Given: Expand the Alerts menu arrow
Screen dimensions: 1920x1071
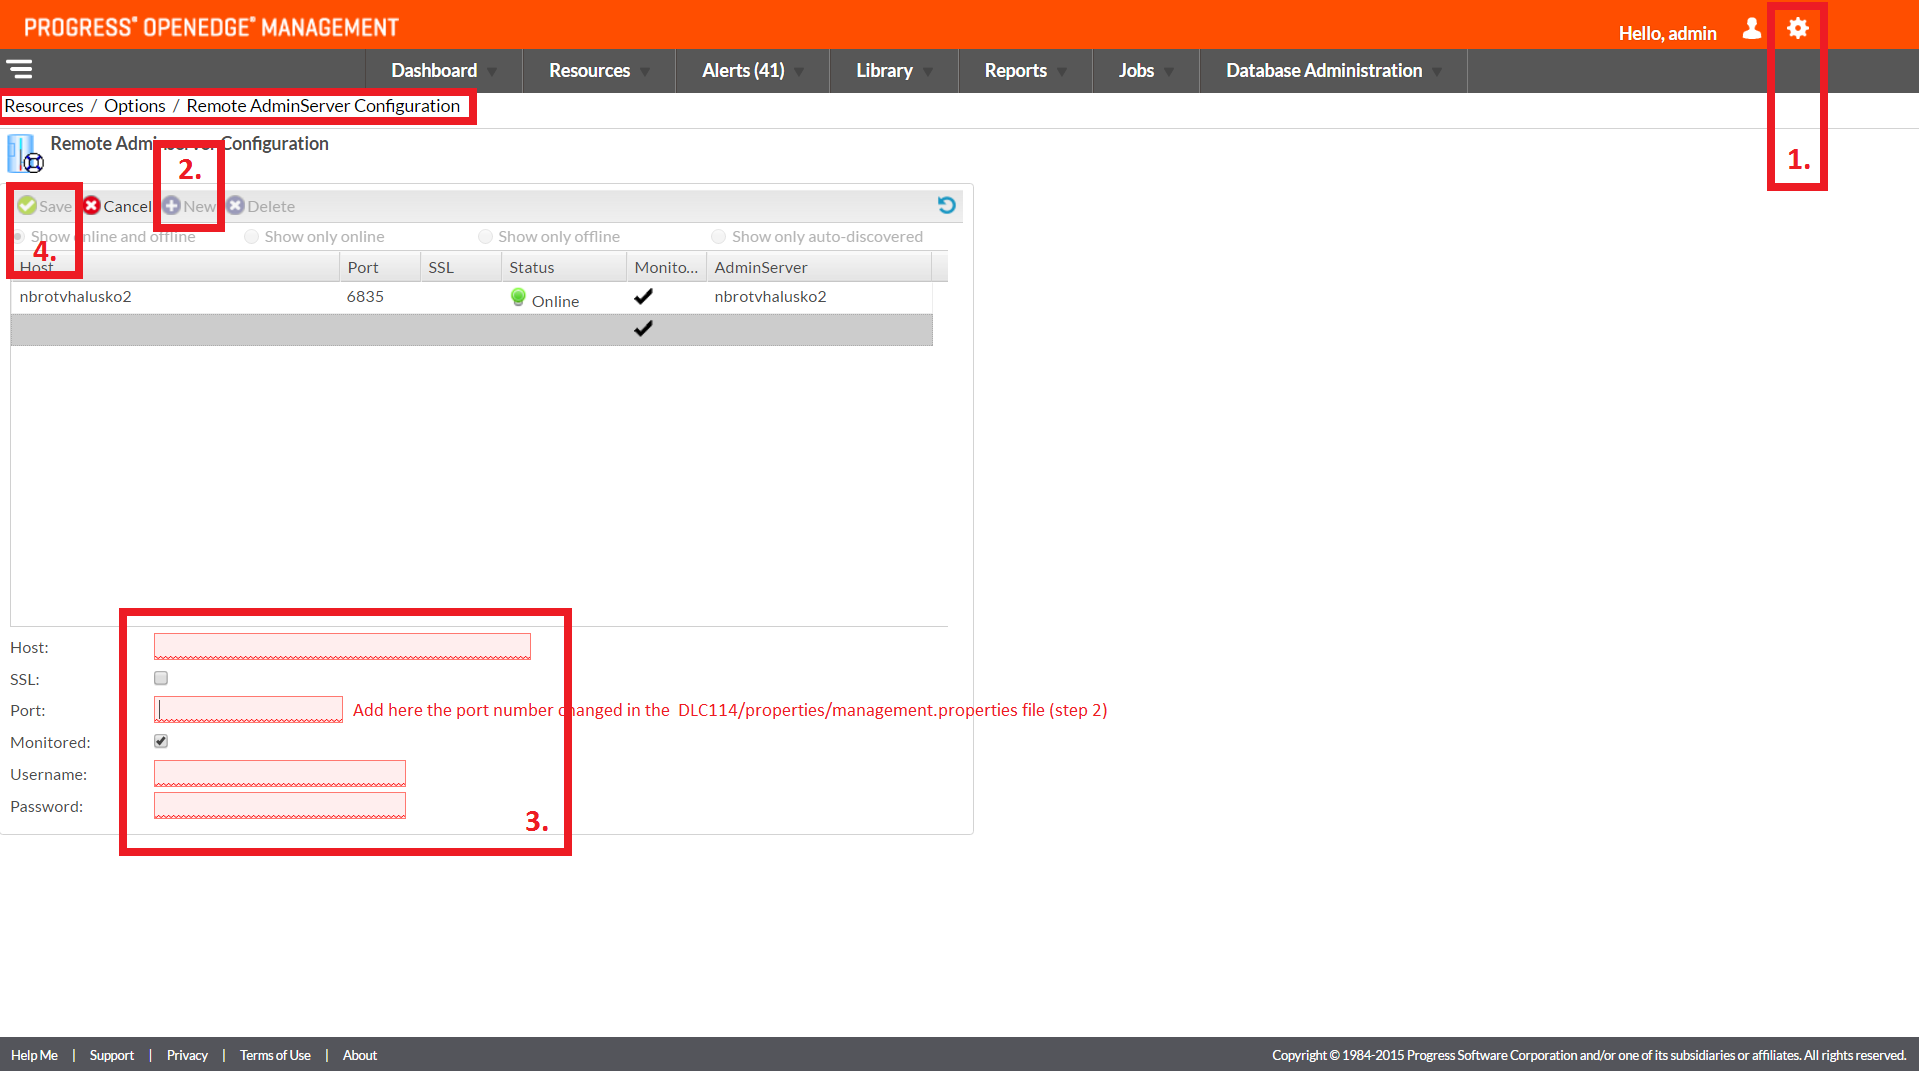Looking at the screenshot, I should [x=799, y=72].
